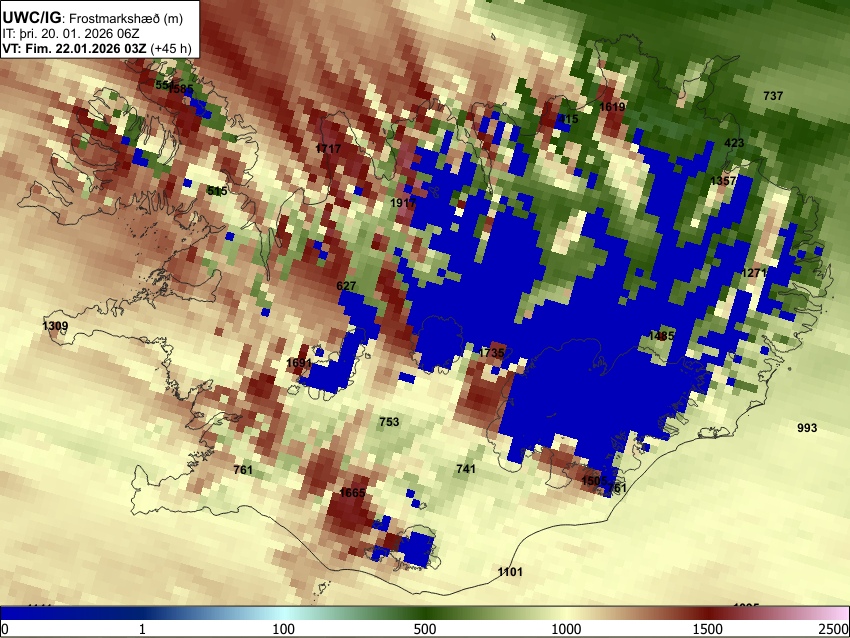Click the map value 1665
Image resolution: width=850 pixels, height=638 pixels.
tap(352, 493)
